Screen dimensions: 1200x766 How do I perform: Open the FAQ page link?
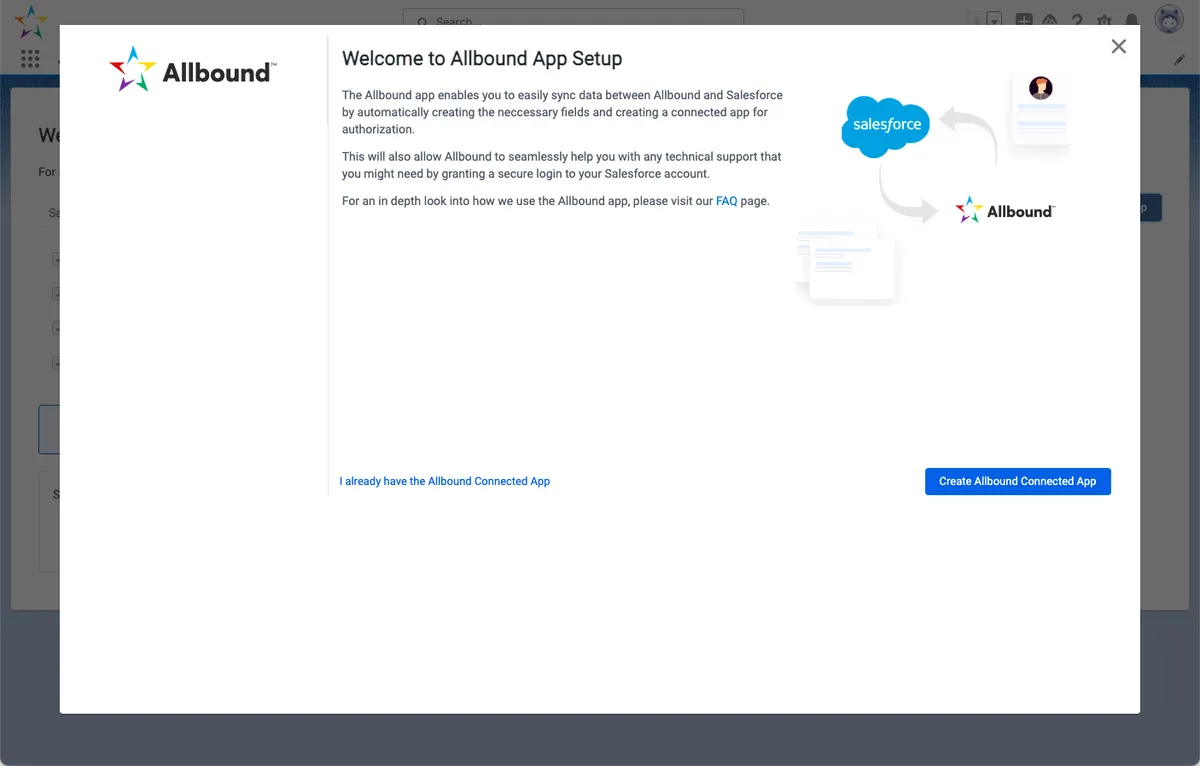click(727, 201)
